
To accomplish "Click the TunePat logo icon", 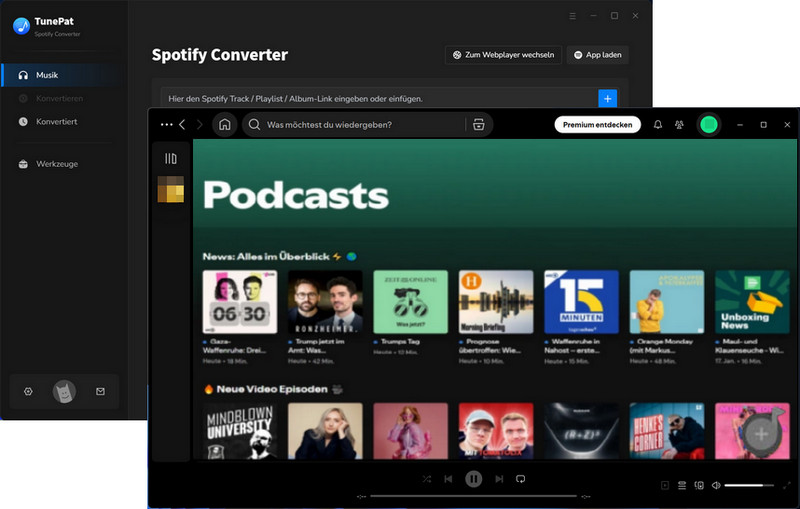I will (x=21, y=26).
